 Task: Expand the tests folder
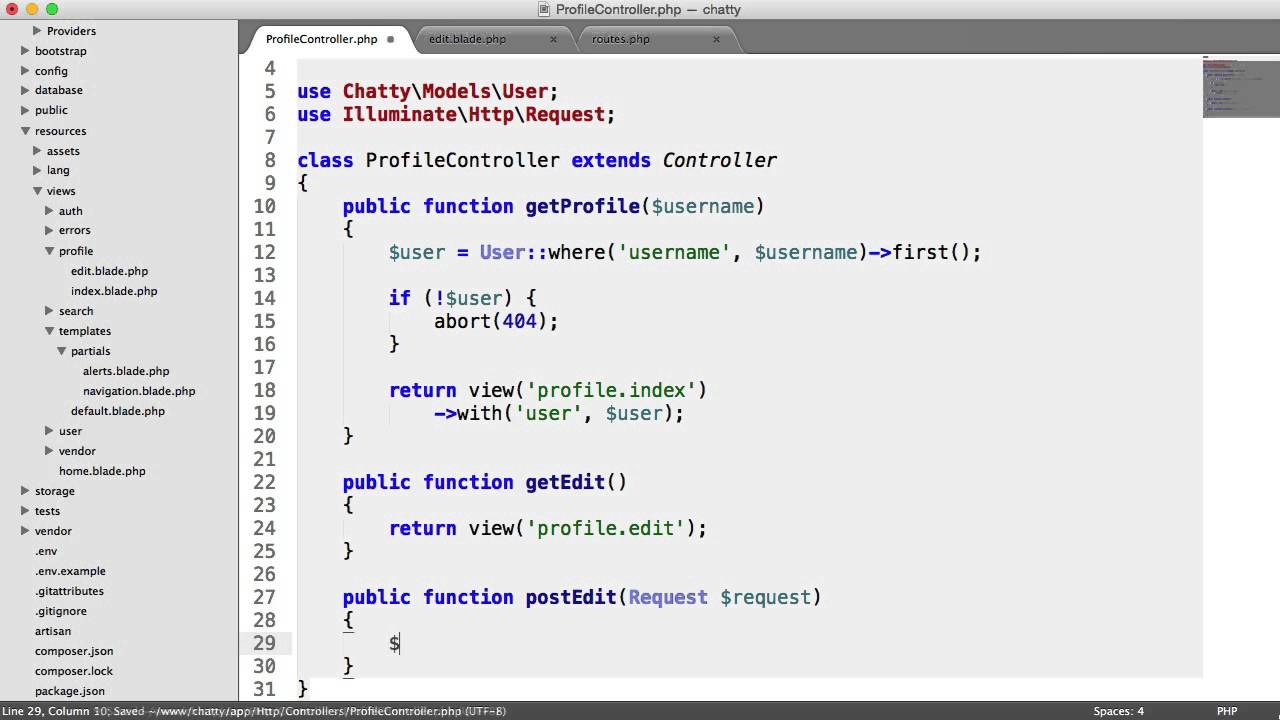(x=25, y=511)
